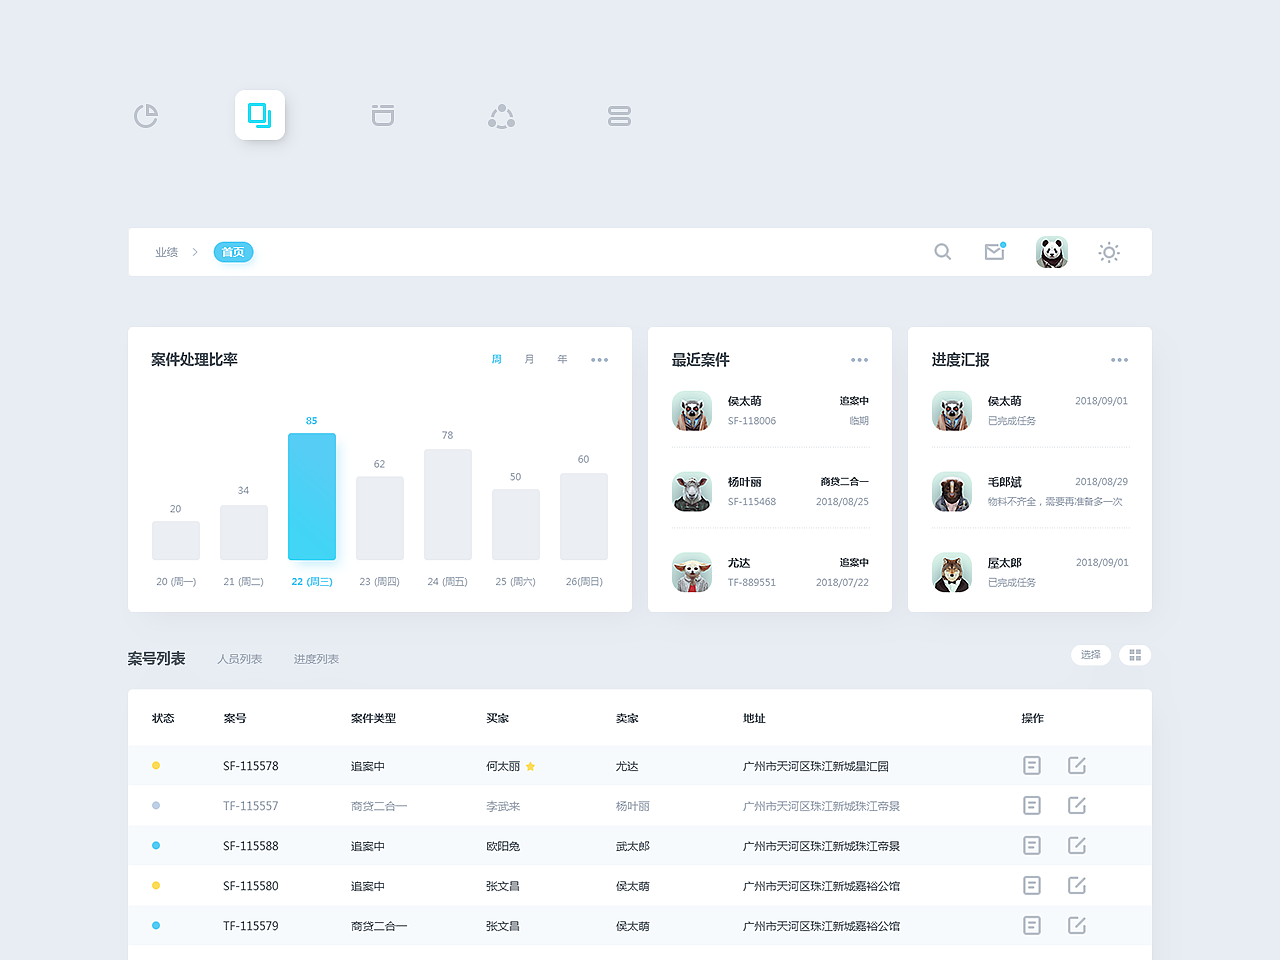This screenshot has height=960, width=1280.
Task: Click the 状态 column header
Action: coord(163,718)
